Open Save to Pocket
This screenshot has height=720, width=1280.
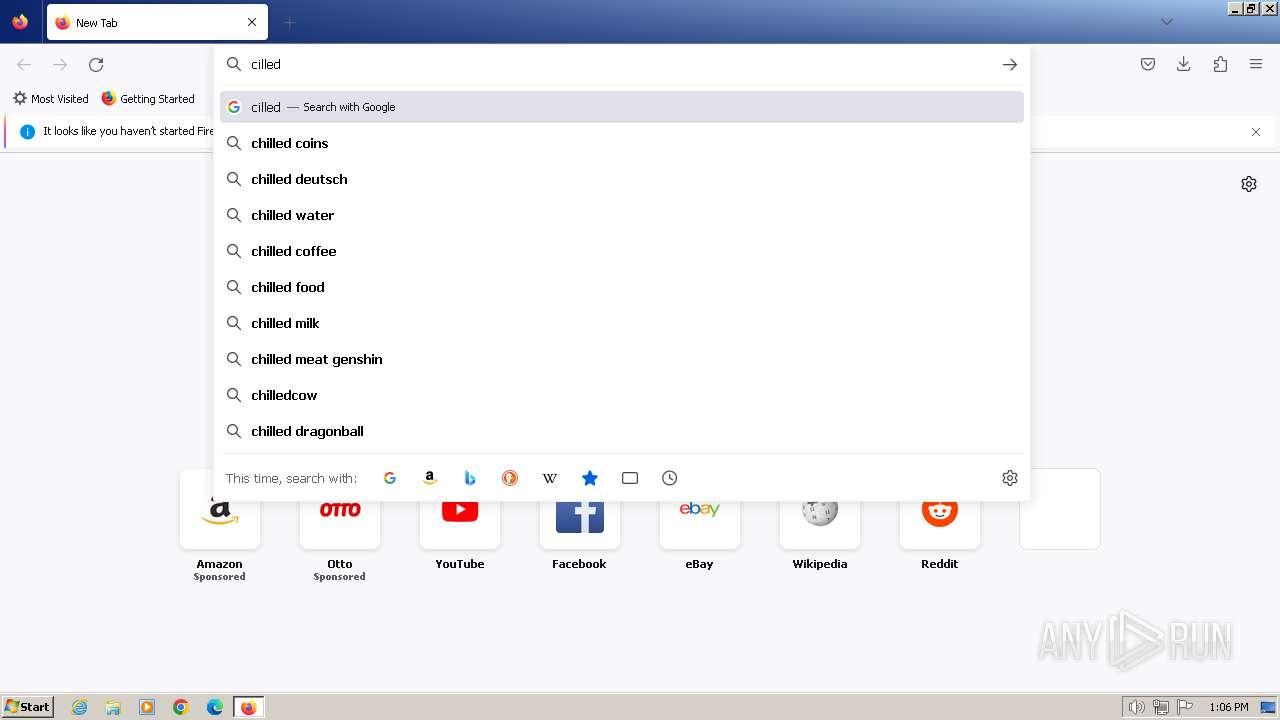point(1148,64)
